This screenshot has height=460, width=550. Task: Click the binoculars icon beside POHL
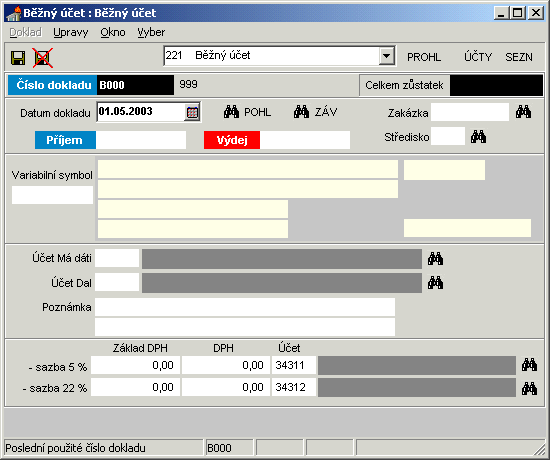(232, 112)
